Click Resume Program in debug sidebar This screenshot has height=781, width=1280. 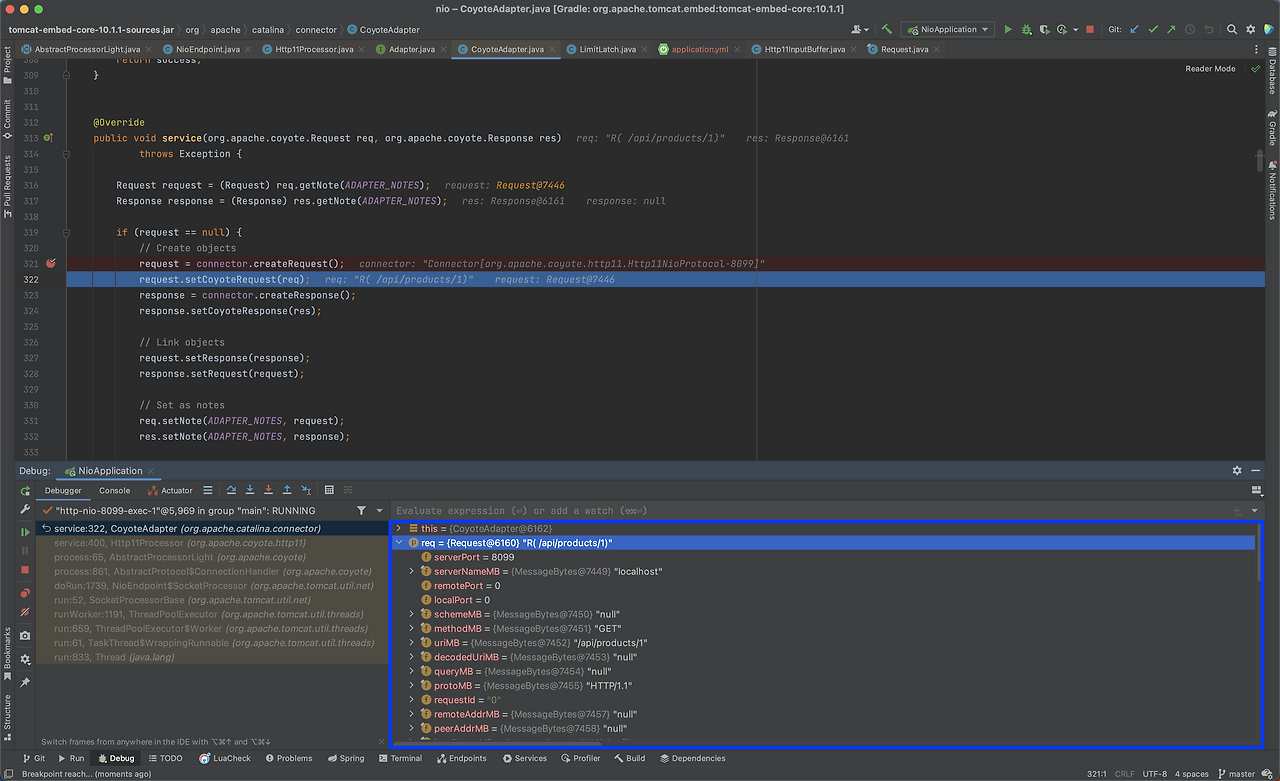25,532
